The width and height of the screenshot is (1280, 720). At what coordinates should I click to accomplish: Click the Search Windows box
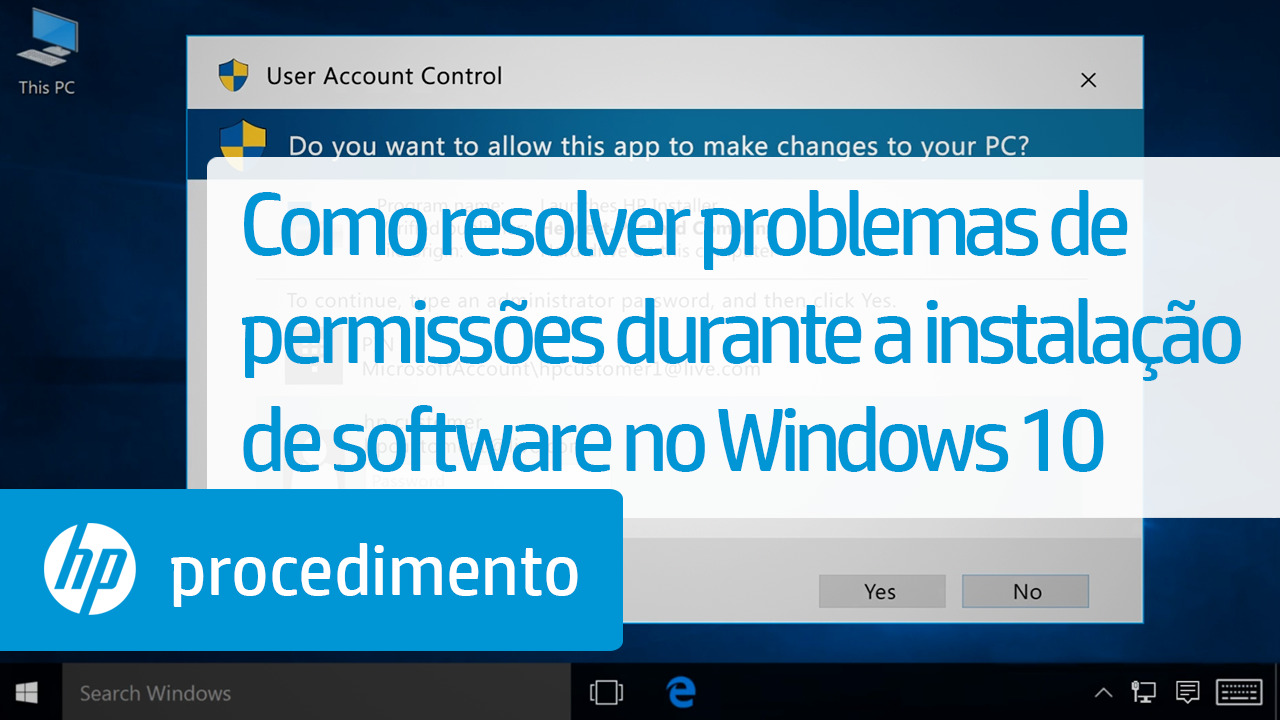(x=317, y=692)
